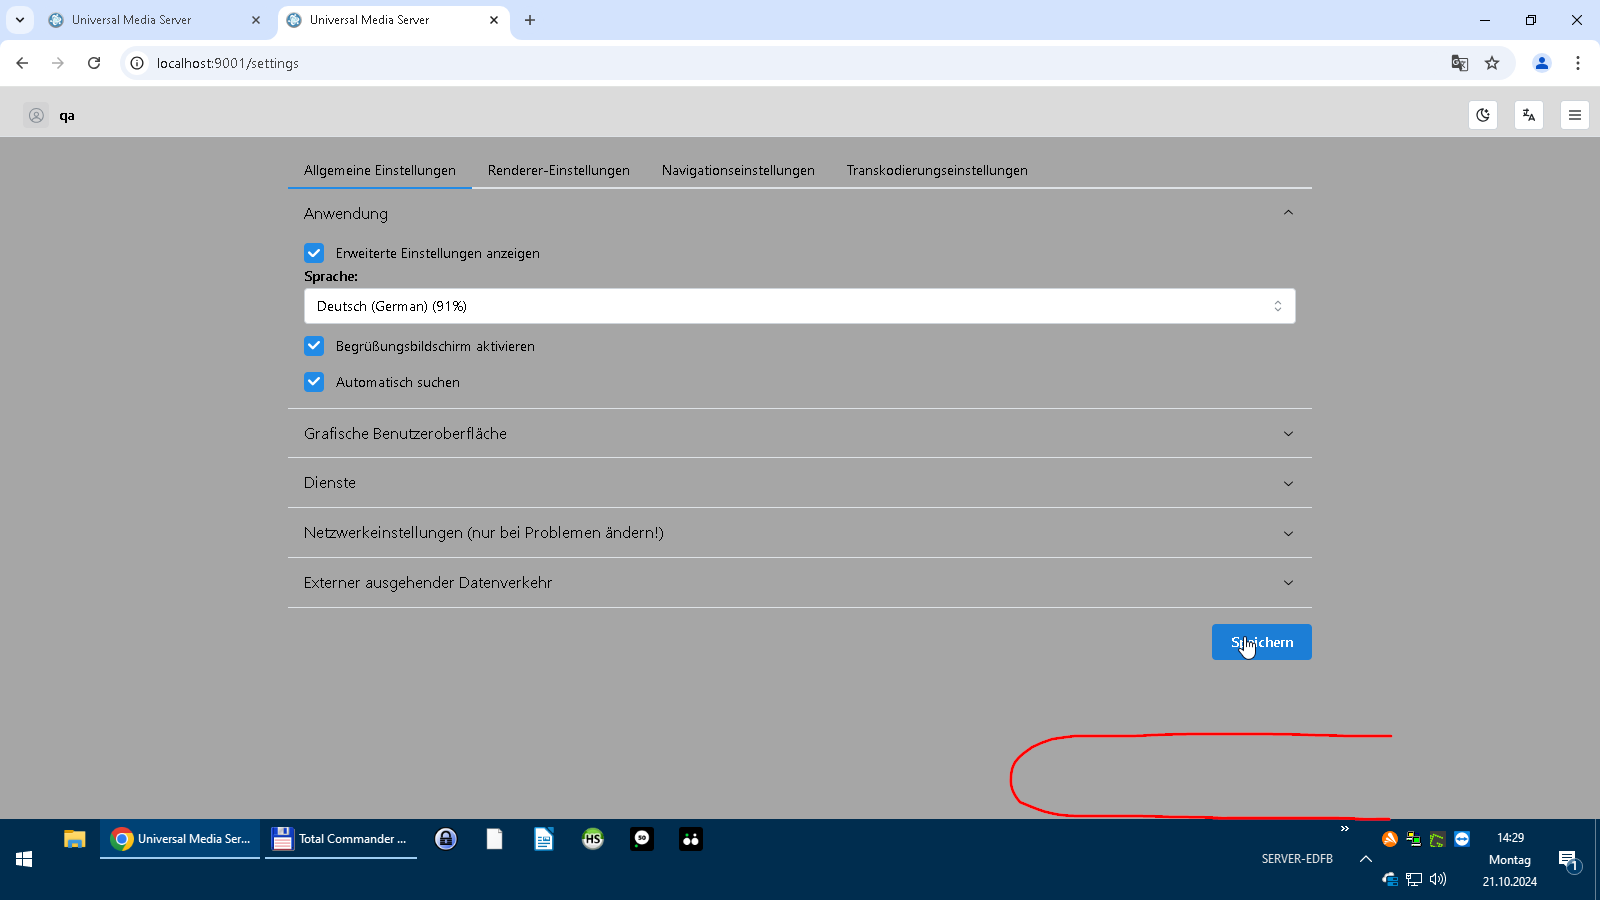
Task: Toggle Automatisch suchen checkbox
Action: [314, 382]
